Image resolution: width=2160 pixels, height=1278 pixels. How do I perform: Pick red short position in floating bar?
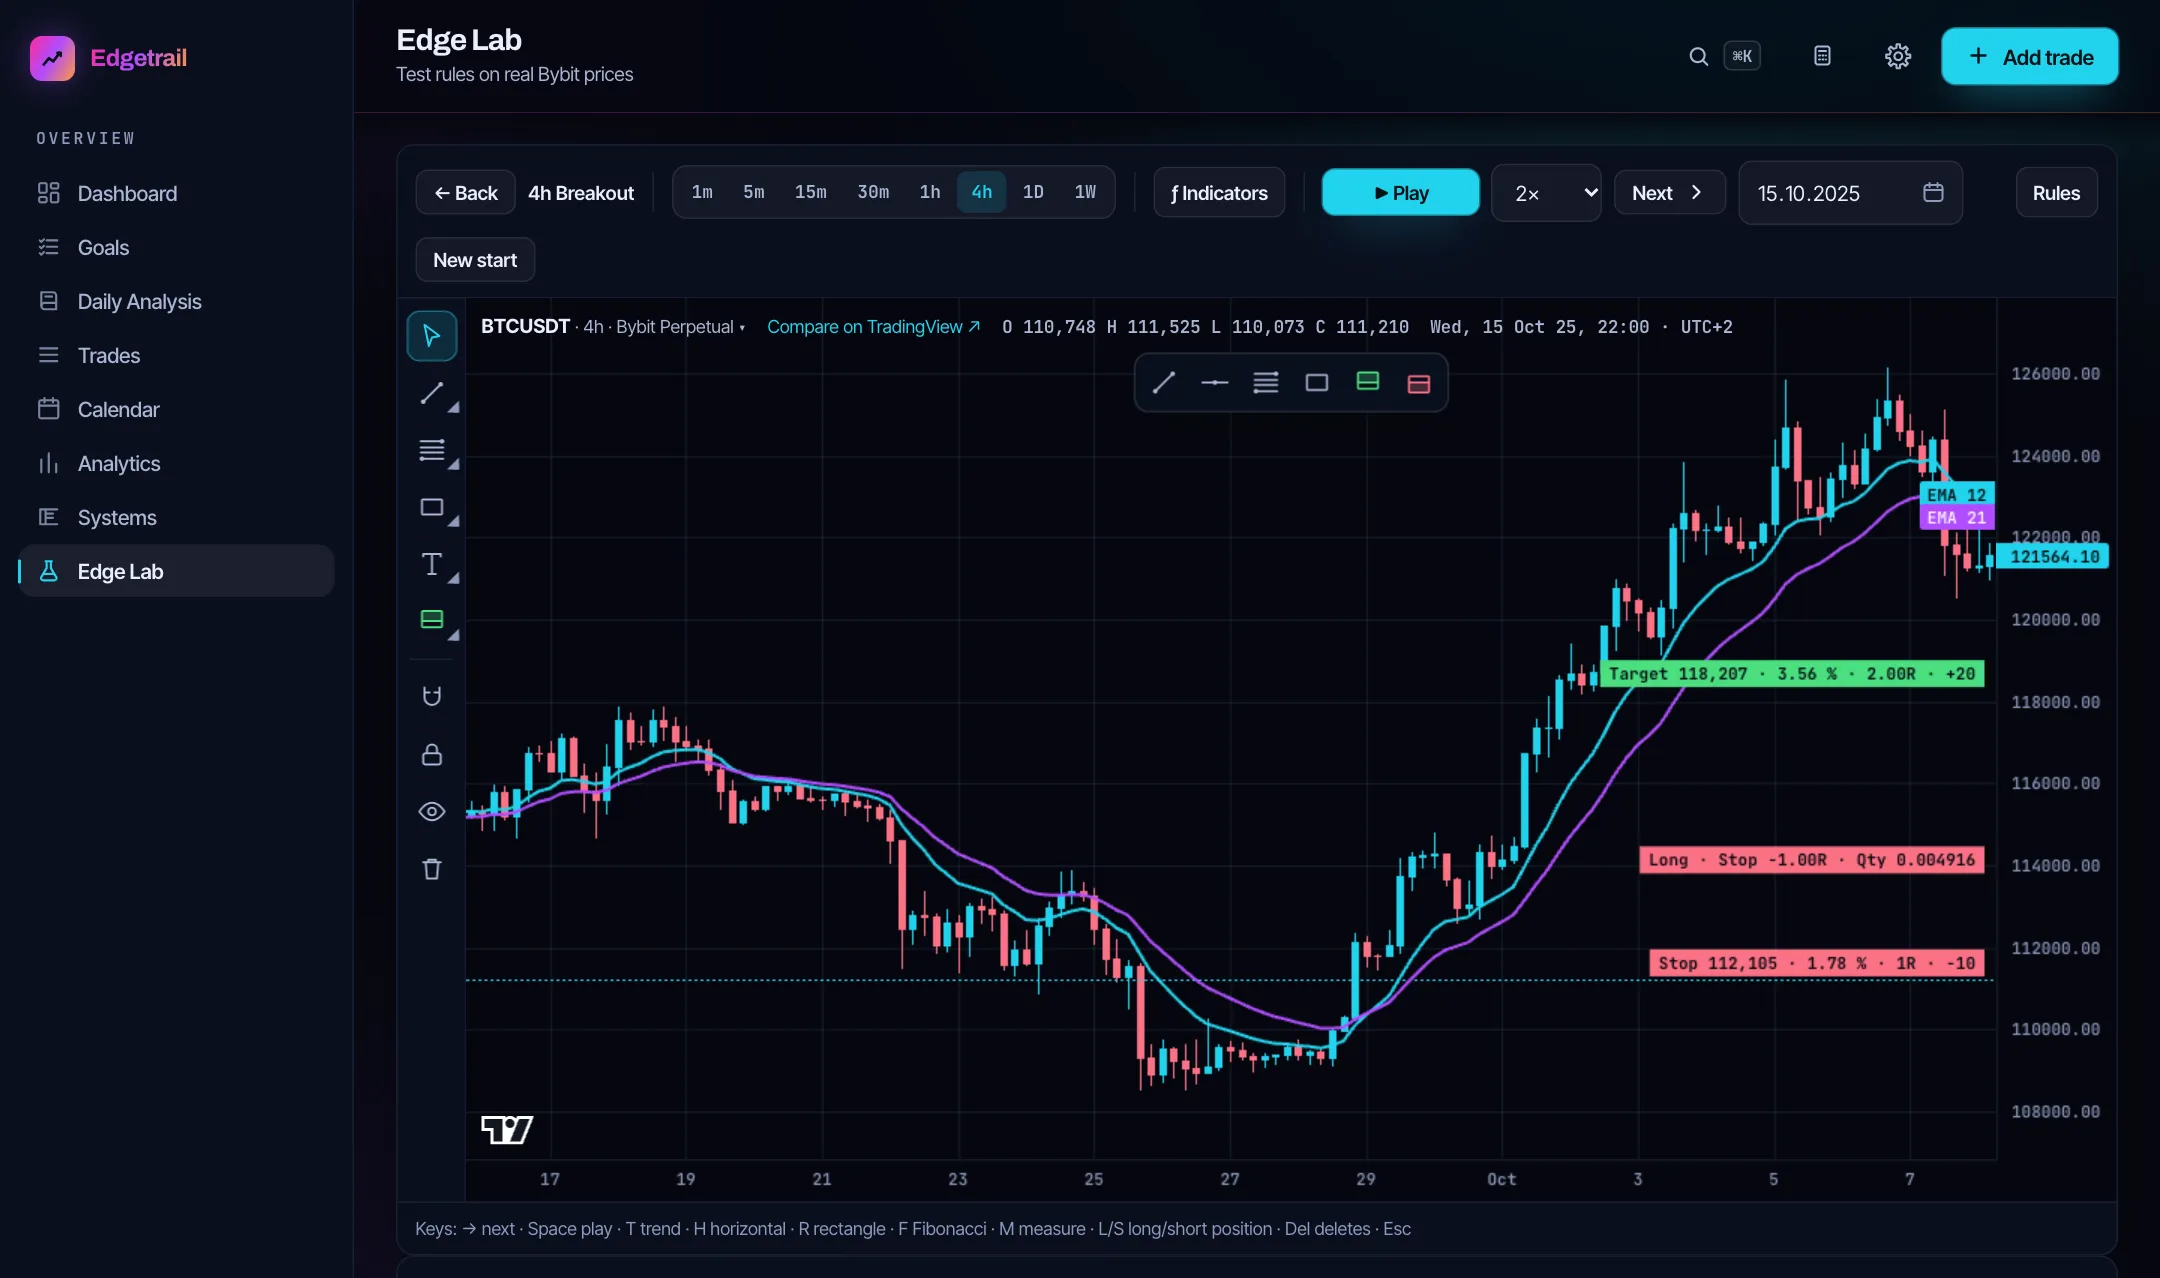pyautogui.click(x=1419, y=384)
